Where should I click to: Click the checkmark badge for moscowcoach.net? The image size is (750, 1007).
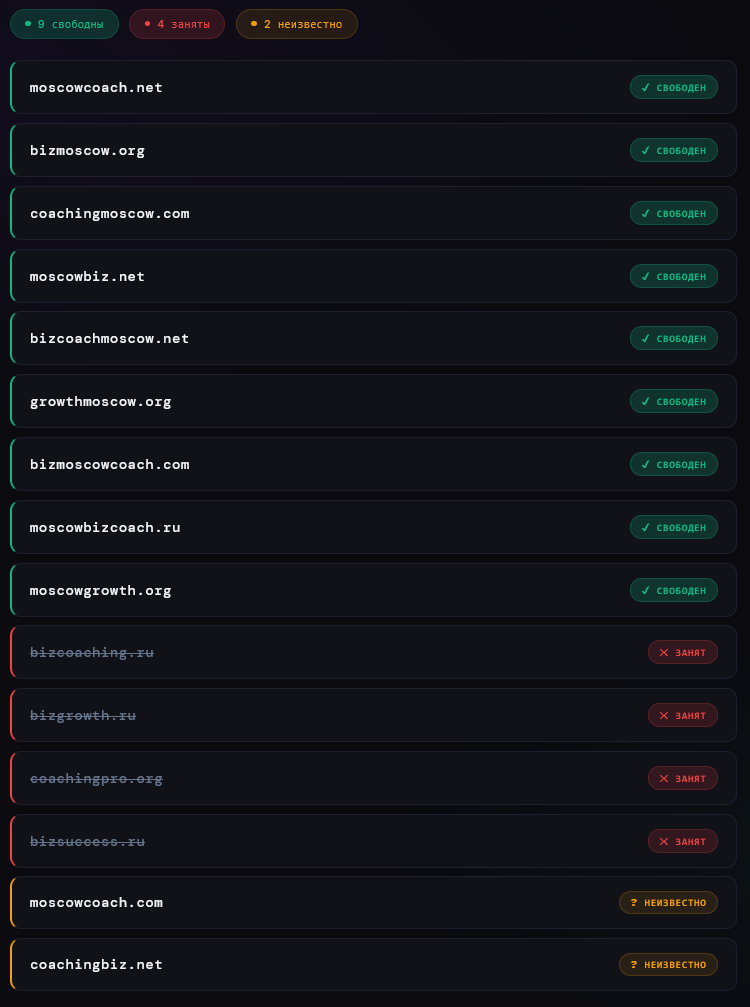(673, 87)
